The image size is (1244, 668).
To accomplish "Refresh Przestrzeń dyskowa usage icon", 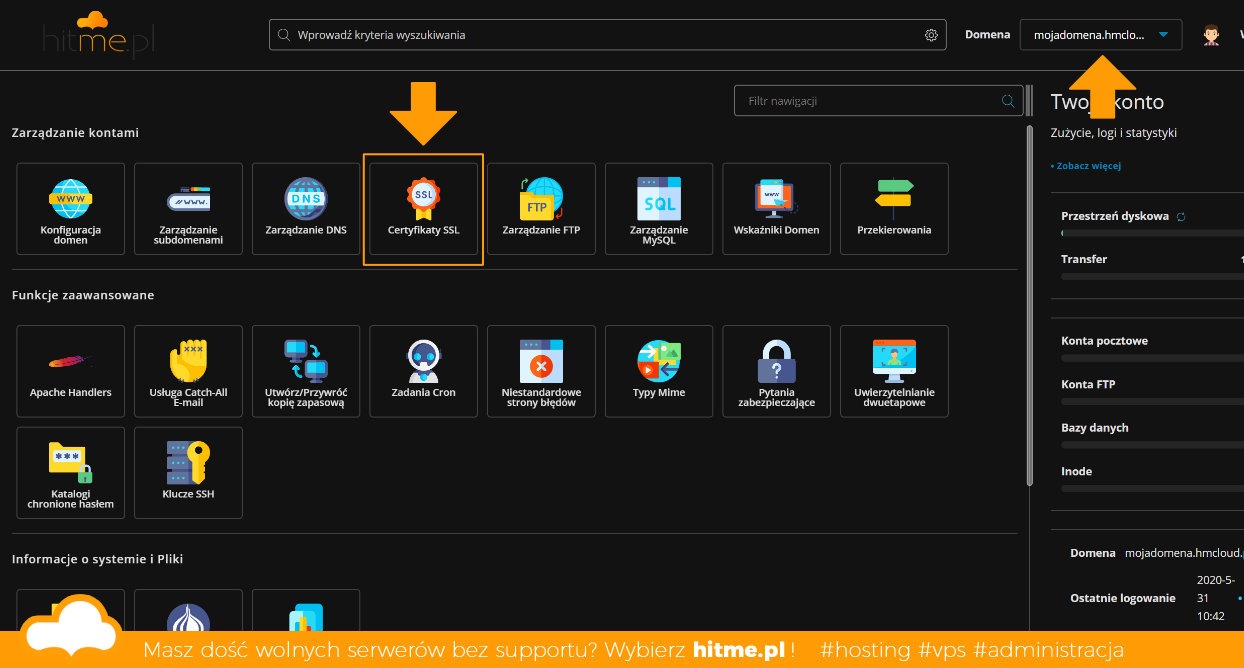I will [x=1181, y=216].
